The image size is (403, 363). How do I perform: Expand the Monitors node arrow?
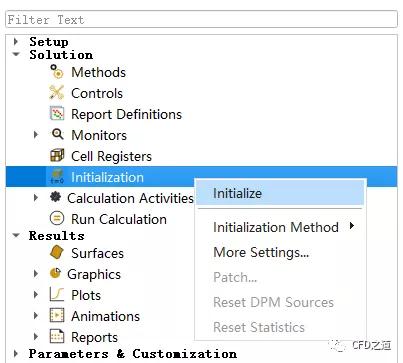36,135
